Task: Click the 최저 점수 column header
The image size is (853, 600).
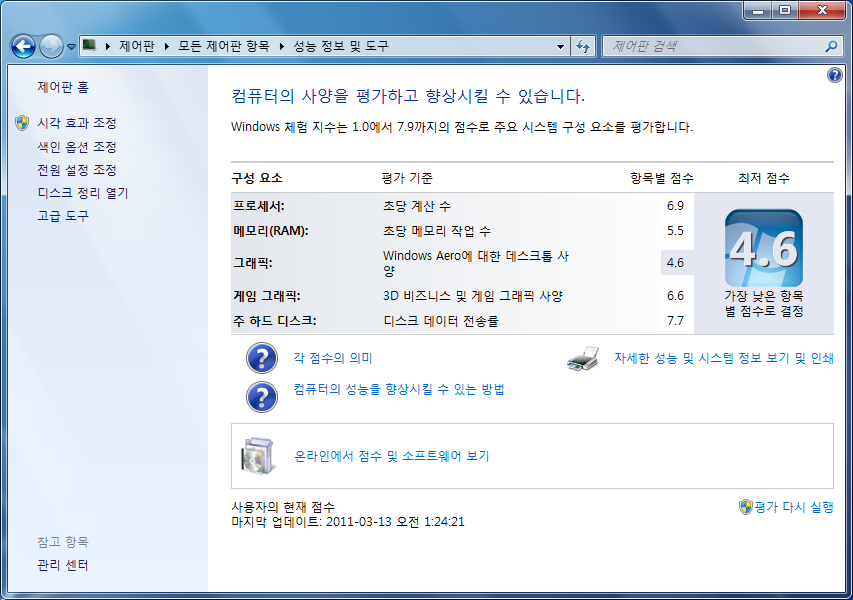Action: 764,178
